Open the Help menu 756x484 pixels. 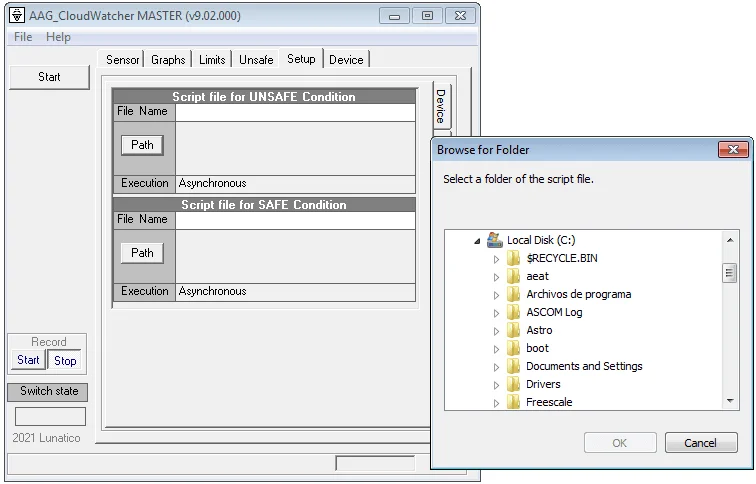tap(58, 37)
